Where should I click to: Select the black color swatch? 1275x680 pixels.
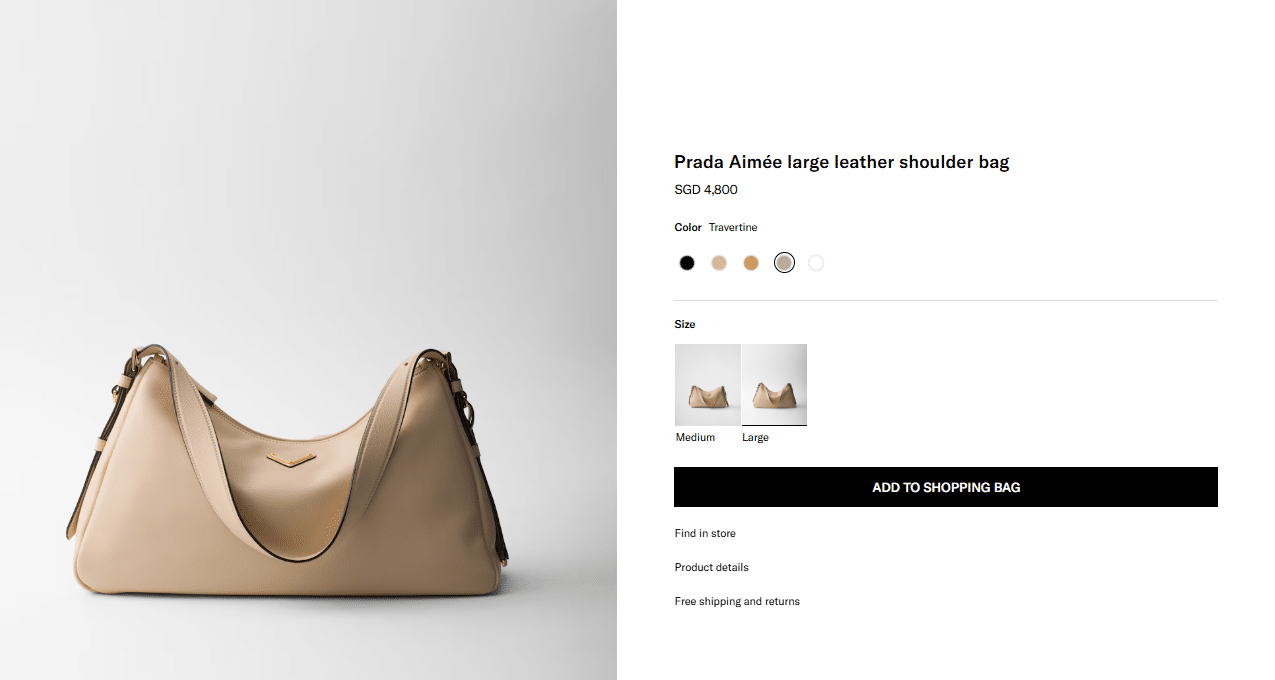coord(687,263)
